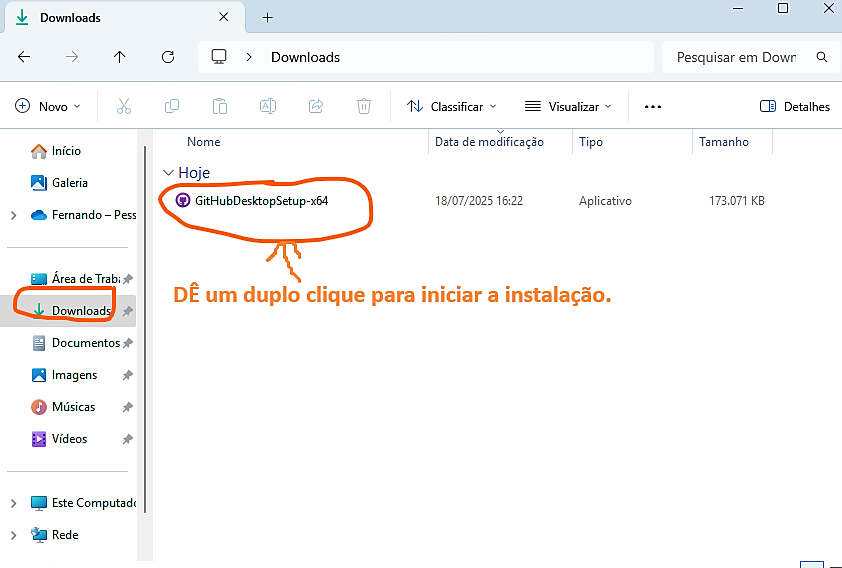Viewport: 842px width, 568px height.
Task: Click the Delete trash can icon
Action: coord(365,106)
